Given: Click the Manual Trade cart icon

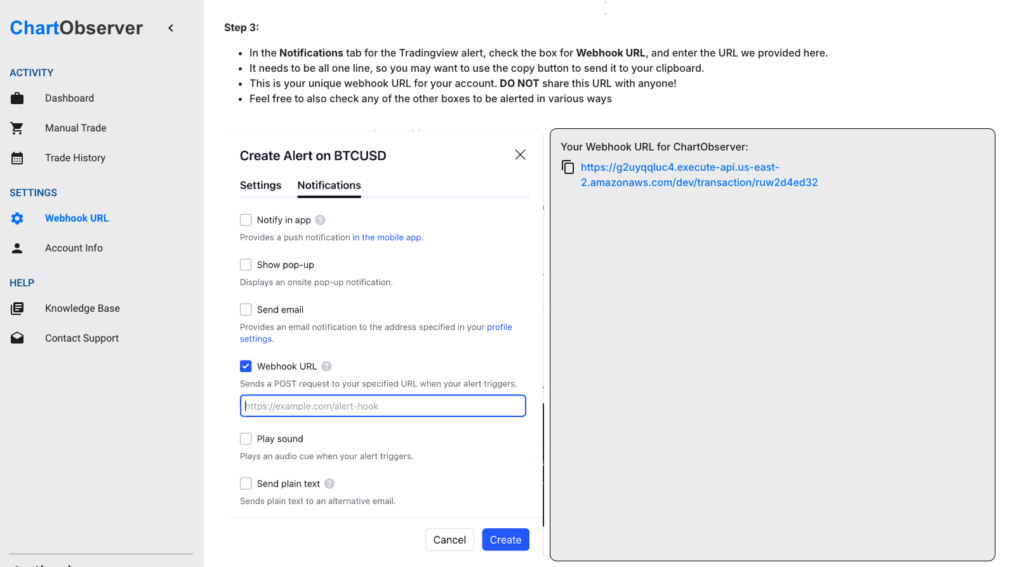Looking at the screenshot, I should [x=17, y=128].
